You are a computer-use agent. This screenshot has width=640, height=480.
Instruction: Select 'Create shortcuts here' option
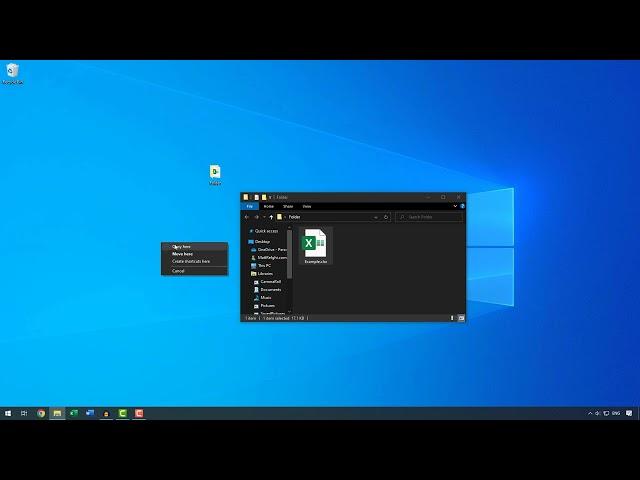click(x=194, y=261)
